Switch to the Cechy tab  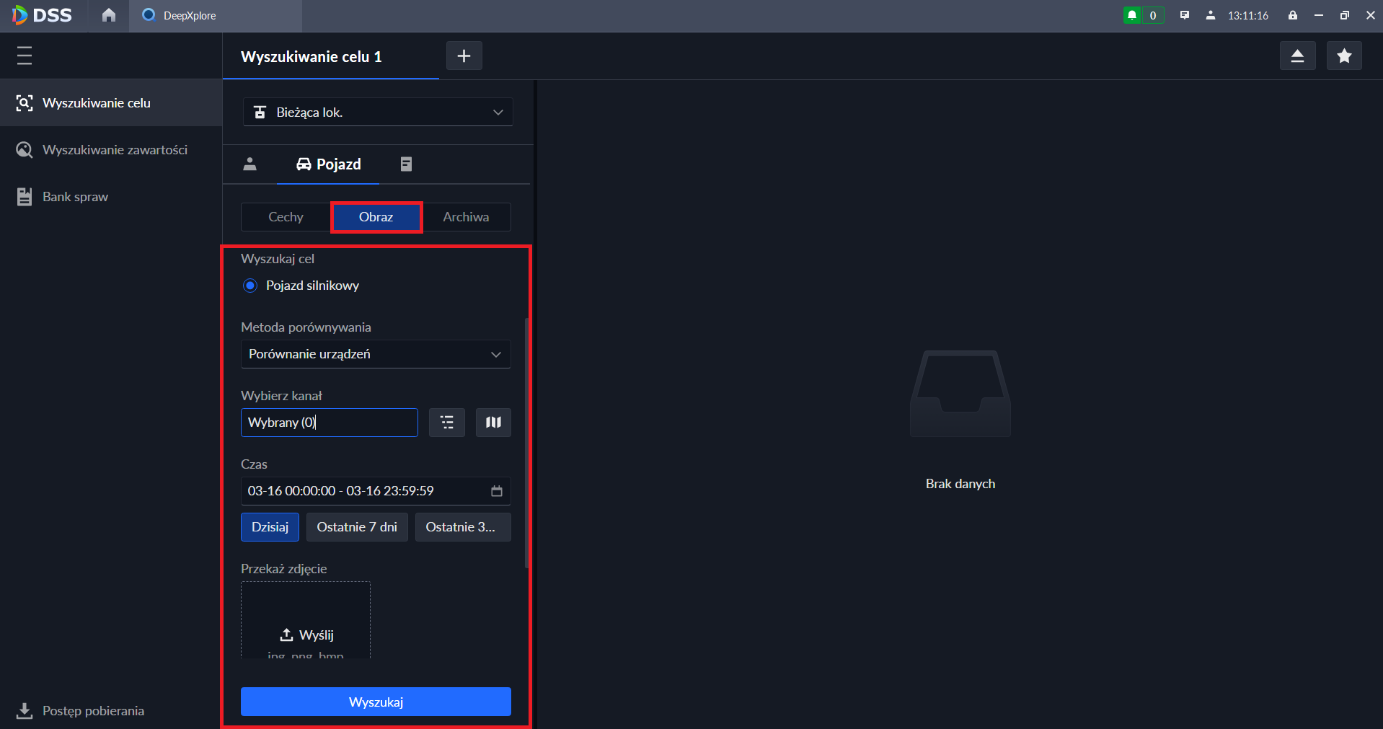286,217
